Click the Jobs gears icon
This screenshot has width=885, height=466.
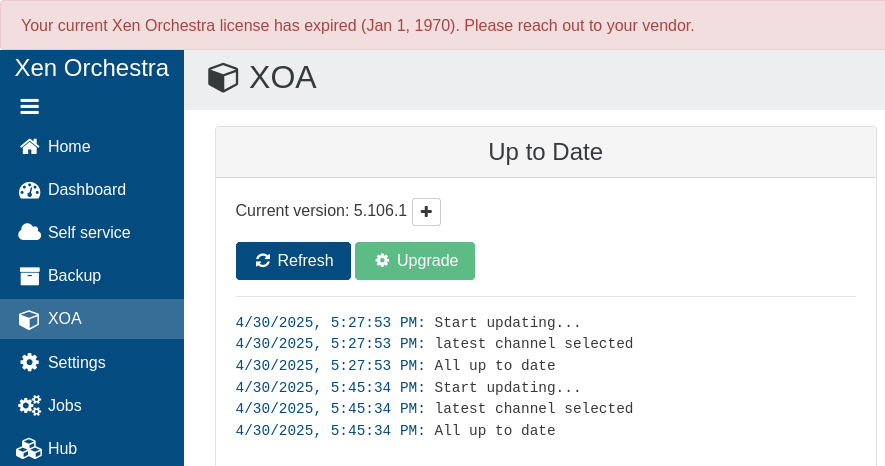pos(29,406)
